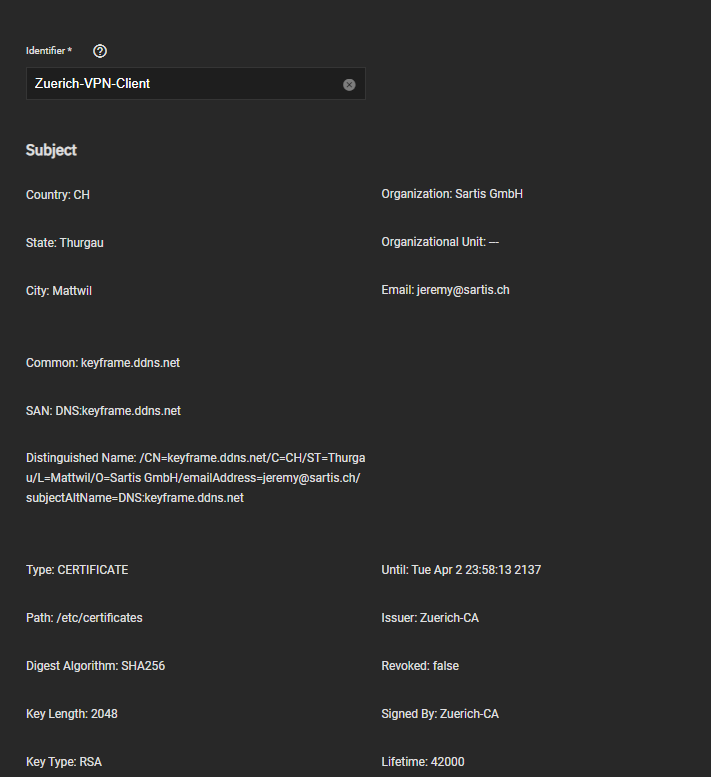Click the Issuer: Zuerich-CA entry
Viewport: 711px width, 777px height.
pyautogui.click(x=430, y=618)
